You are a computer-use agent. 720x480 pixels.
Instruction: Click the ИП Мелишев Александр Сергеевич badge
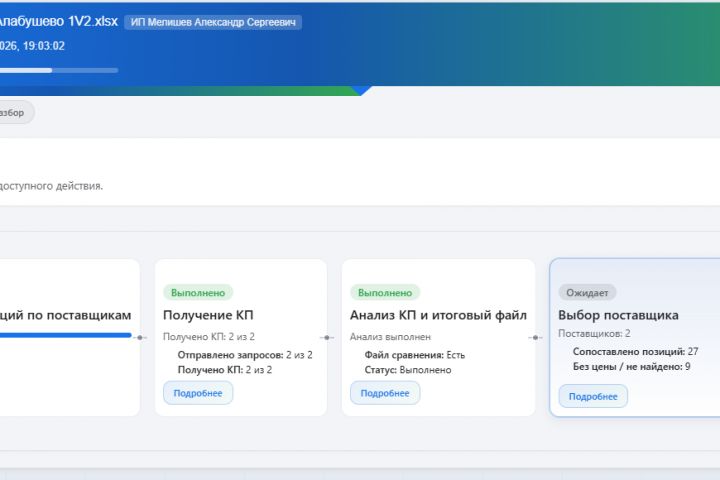[213, 22]
